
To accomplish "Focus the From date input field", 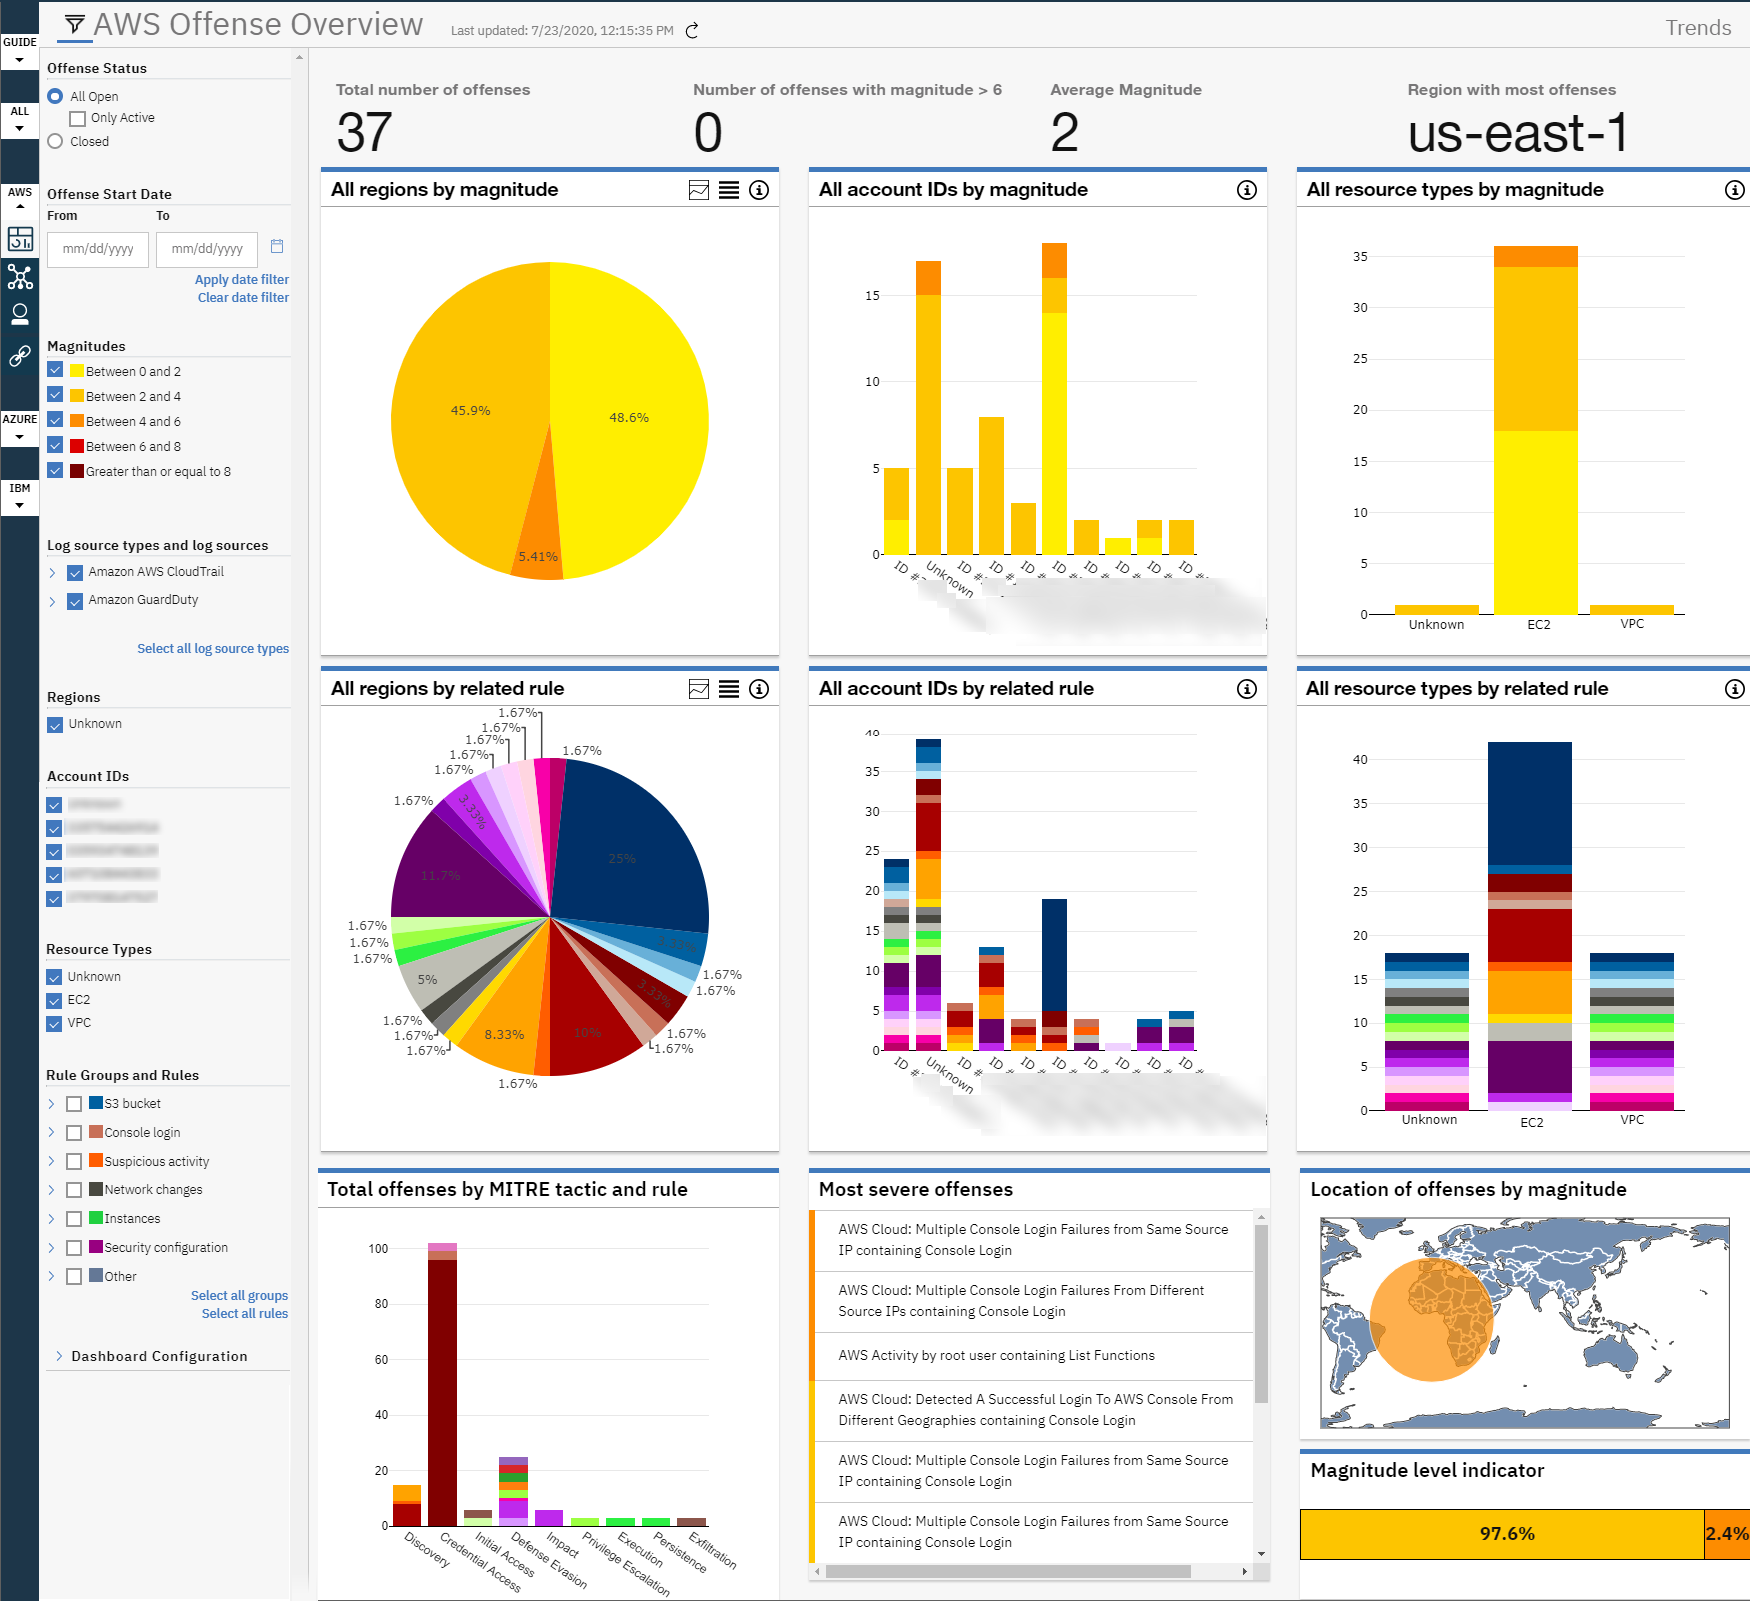I will pyautogui.click(x=98, y=249).
